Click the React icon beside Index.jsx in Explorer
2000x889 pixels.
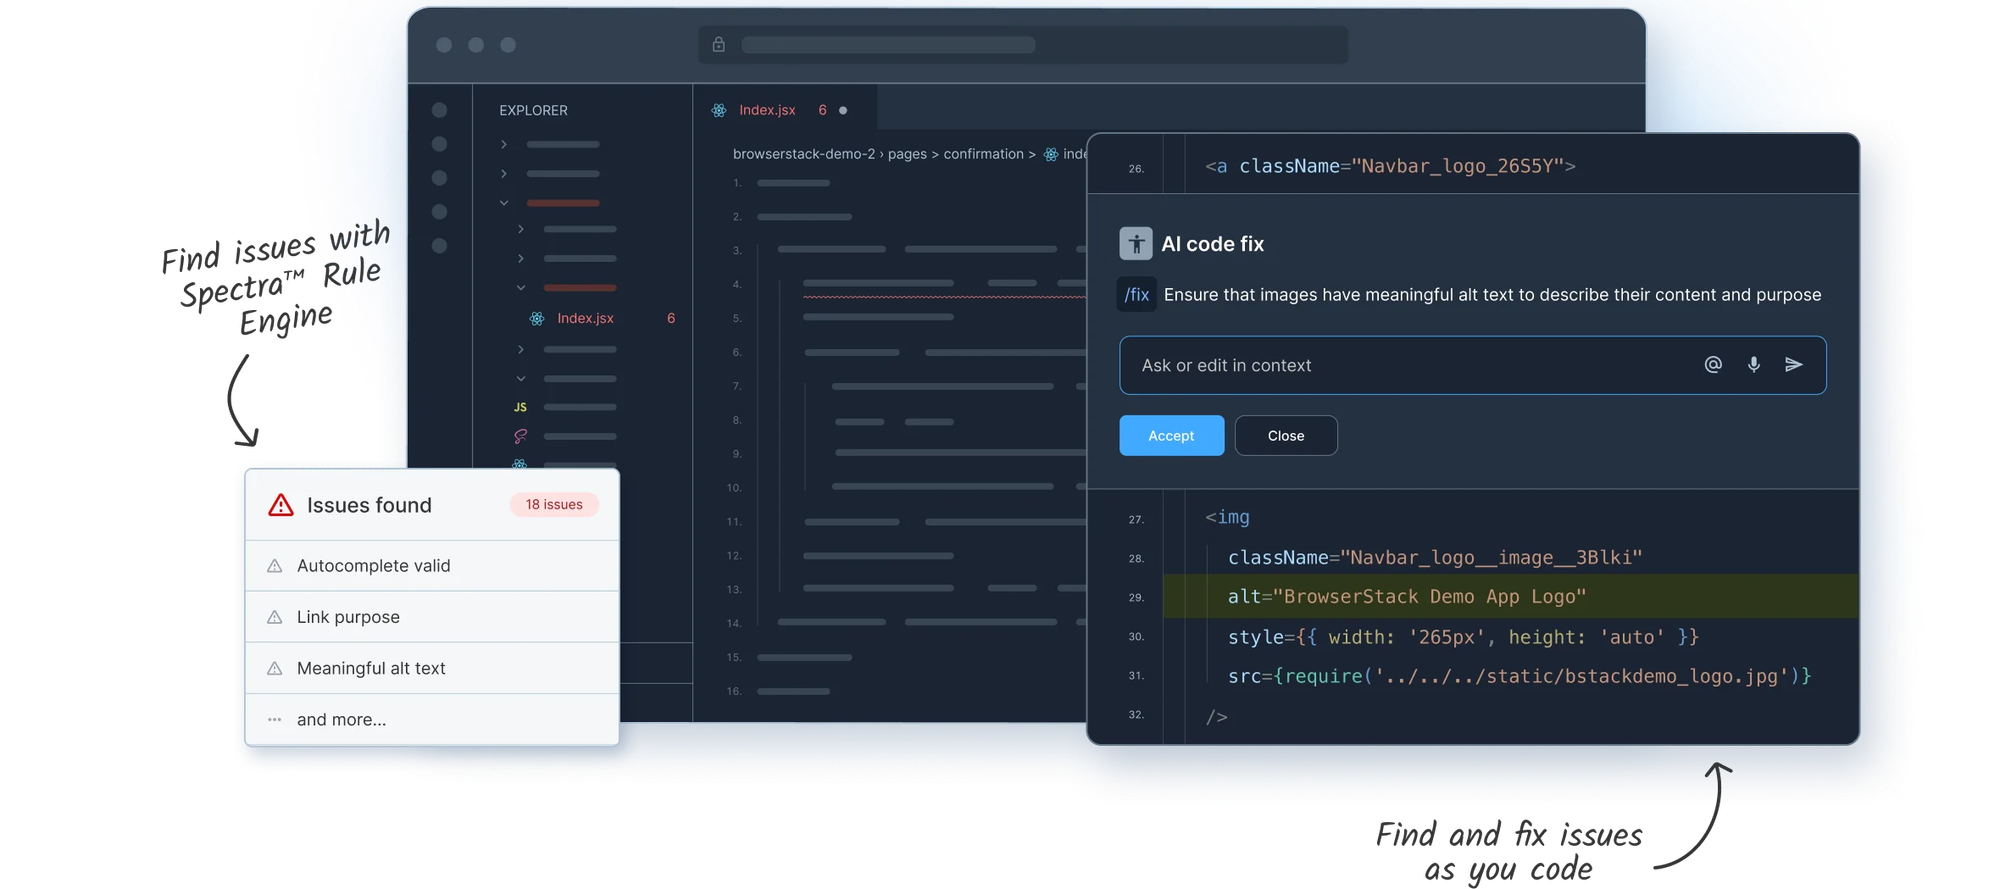point(537,318)
